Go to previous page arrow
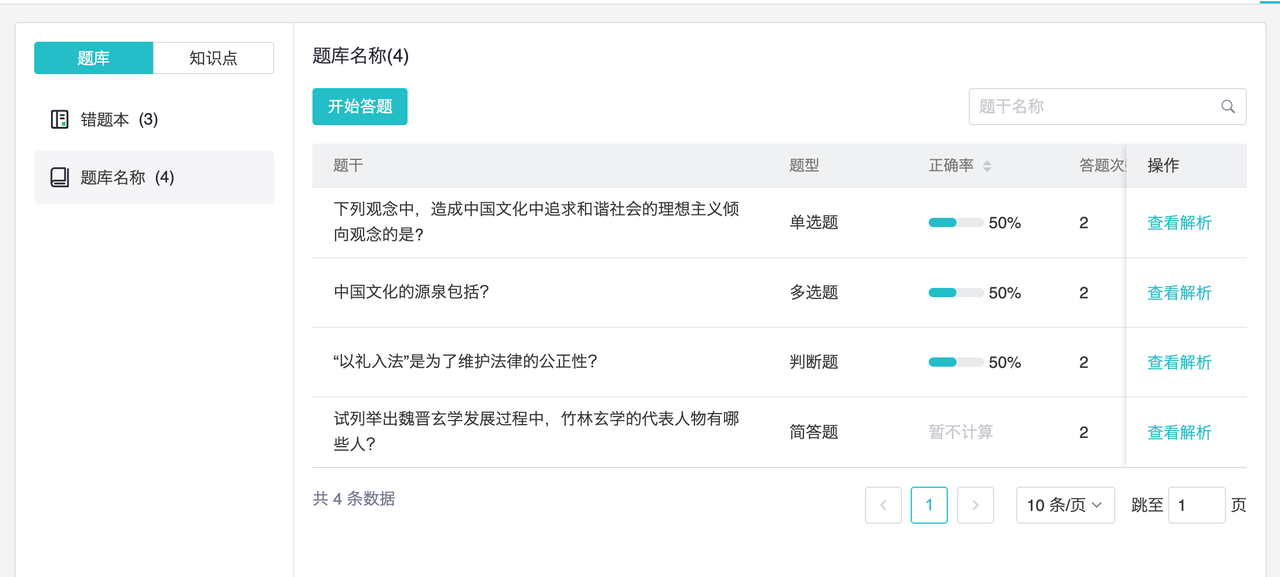 (883, 506)
